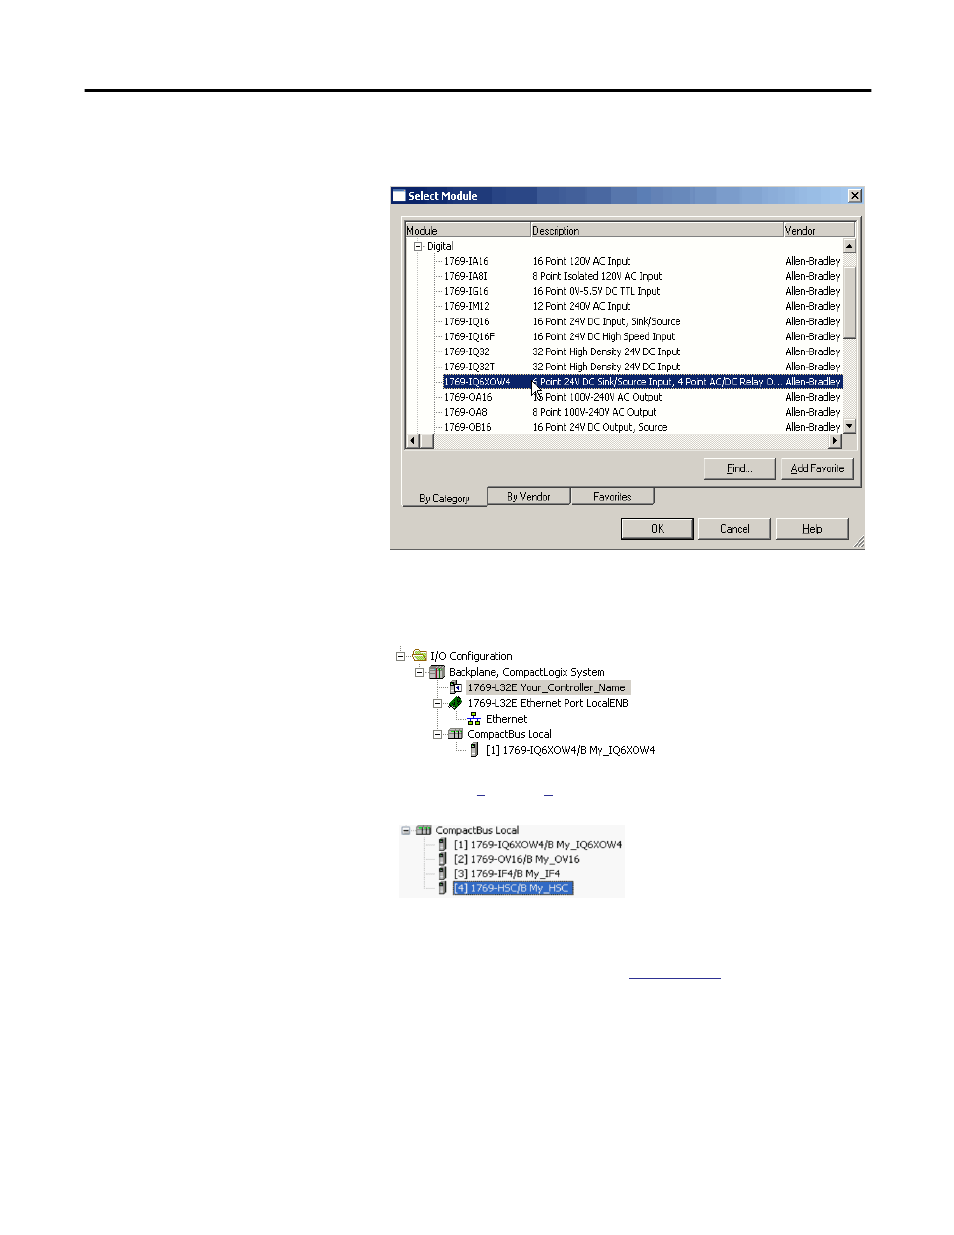Click module icon beside [1] 1769-IQ6XOW4/B under I/O Configuration
The image size is (954, 1235).
click(475, 750)
